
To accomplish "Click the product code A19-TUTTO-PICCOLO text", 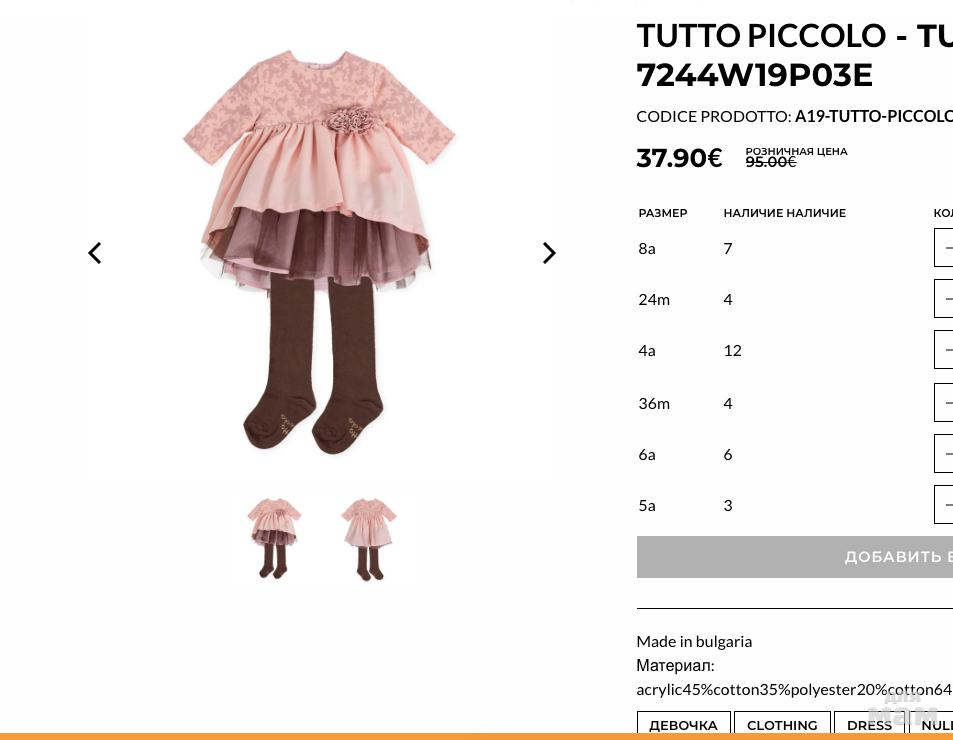I will (873, 117).
